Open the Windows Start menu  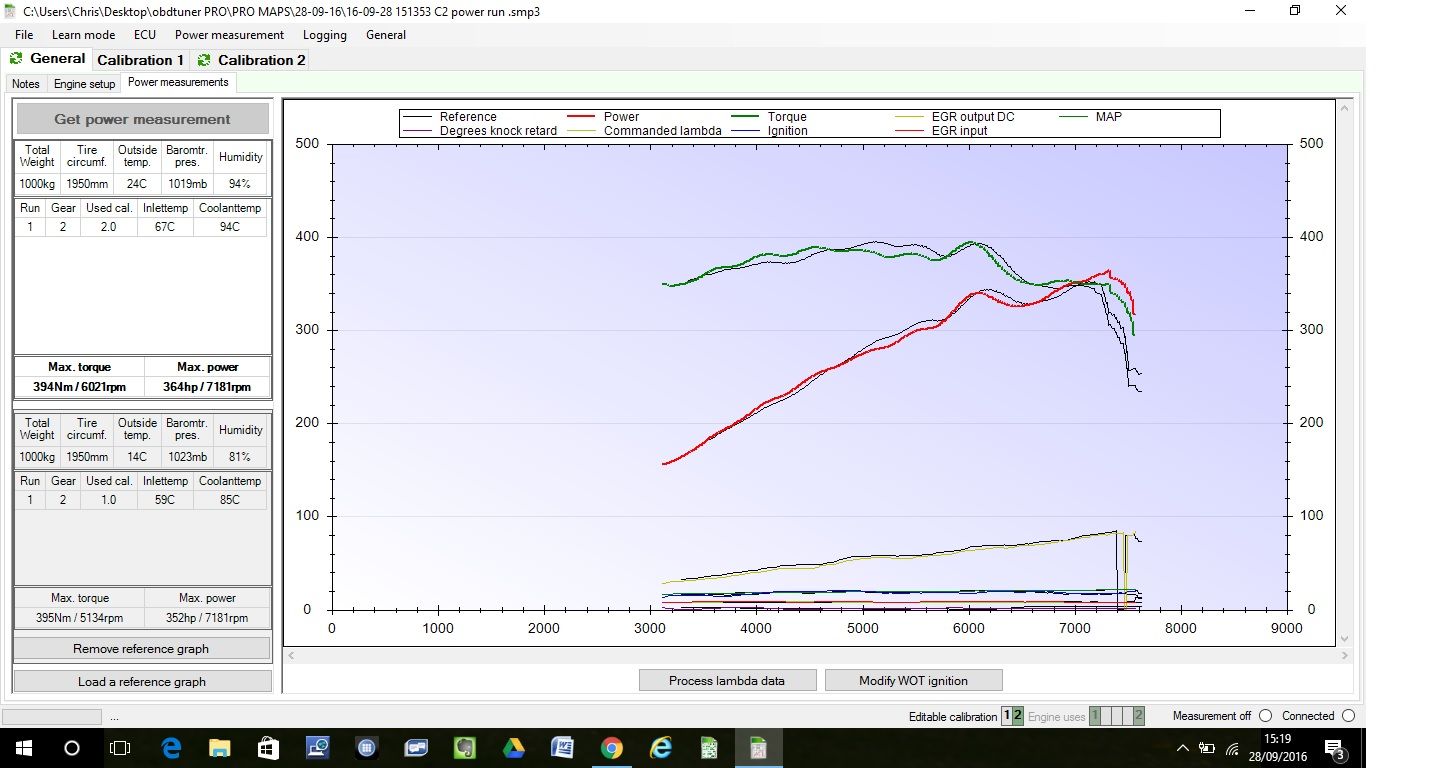click(x=24, y=748)
